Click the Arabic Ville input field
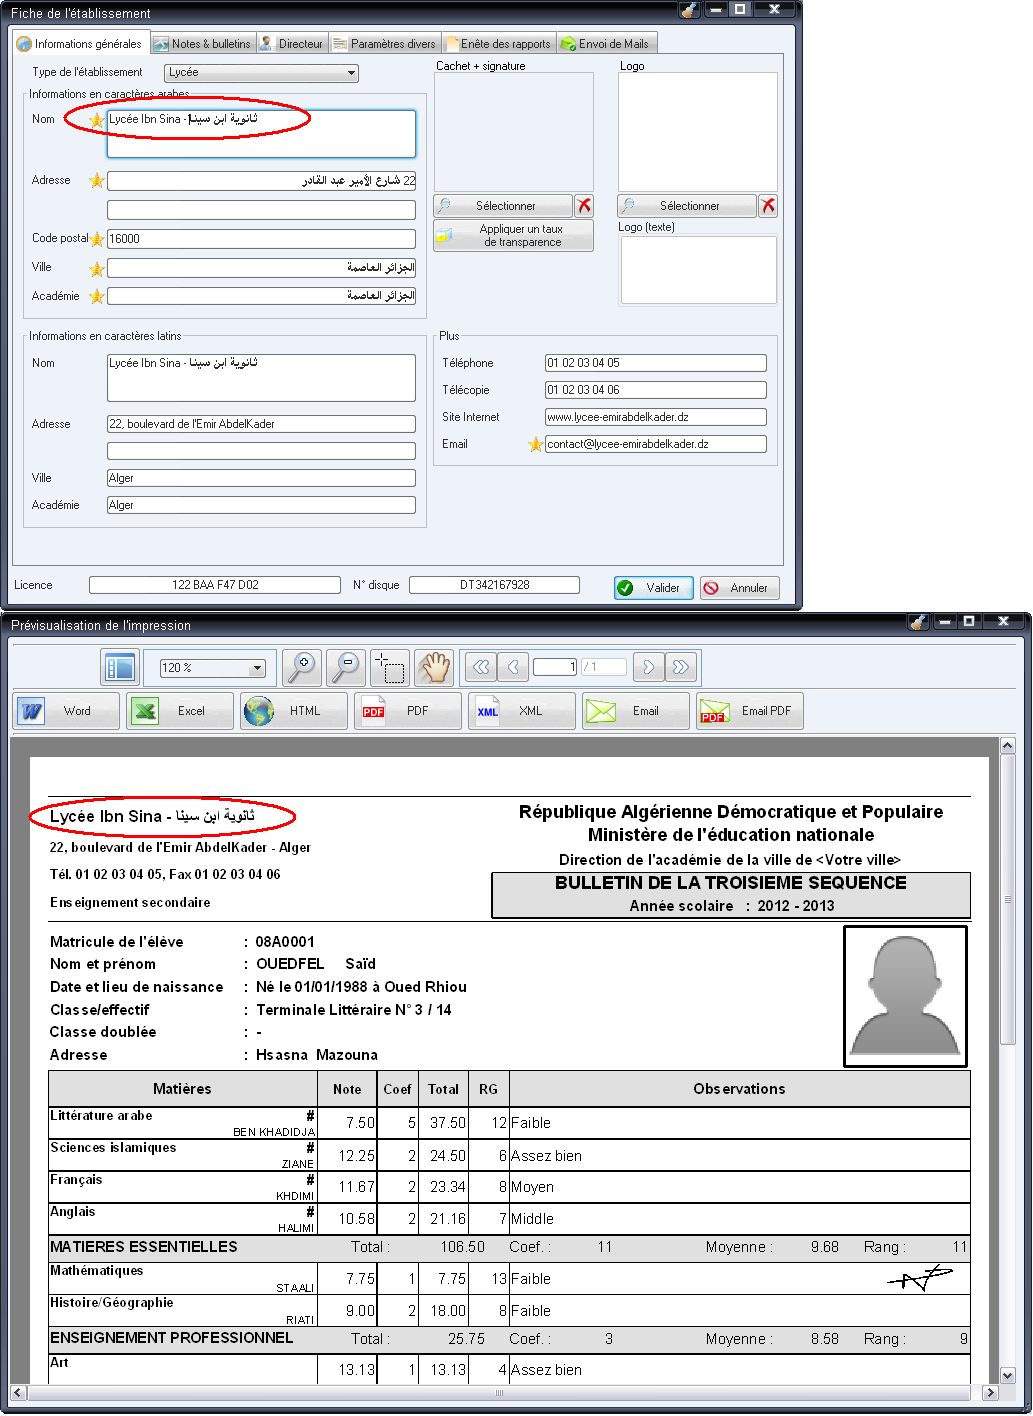The image size is (1033, 1416). click(261, 268)
